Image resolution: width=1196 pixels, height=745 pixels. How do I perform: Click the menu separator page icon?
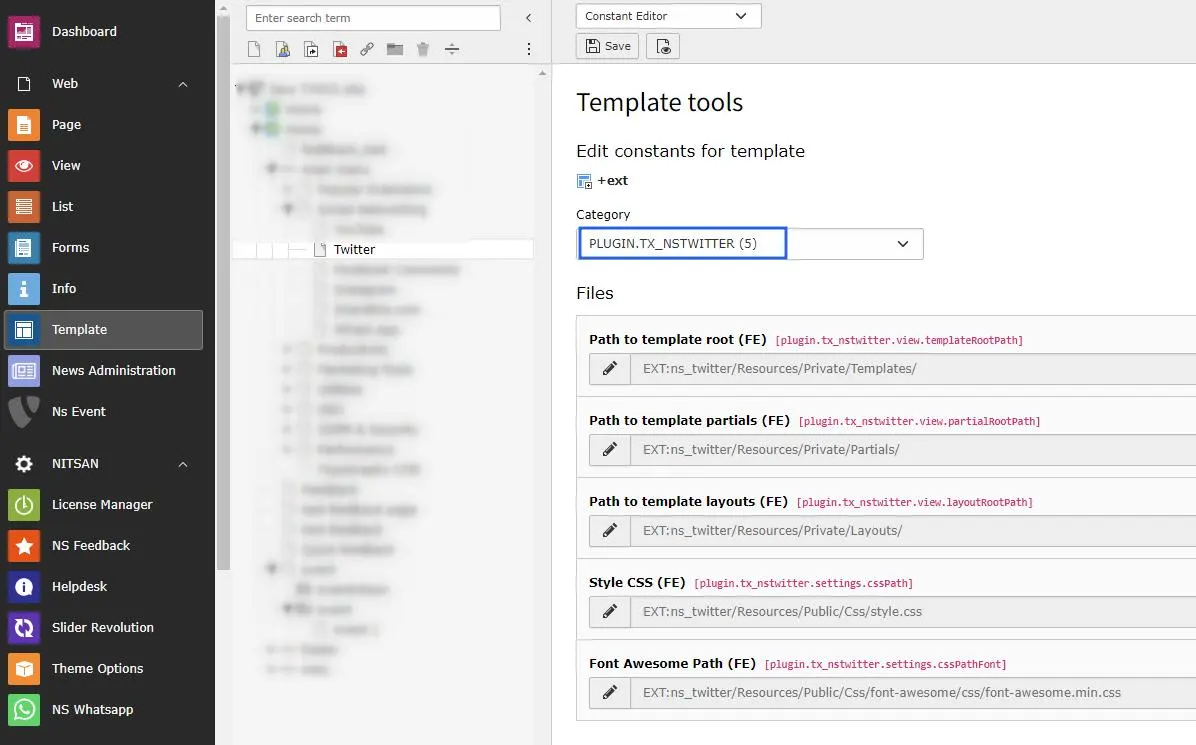(x=452, y=50)
